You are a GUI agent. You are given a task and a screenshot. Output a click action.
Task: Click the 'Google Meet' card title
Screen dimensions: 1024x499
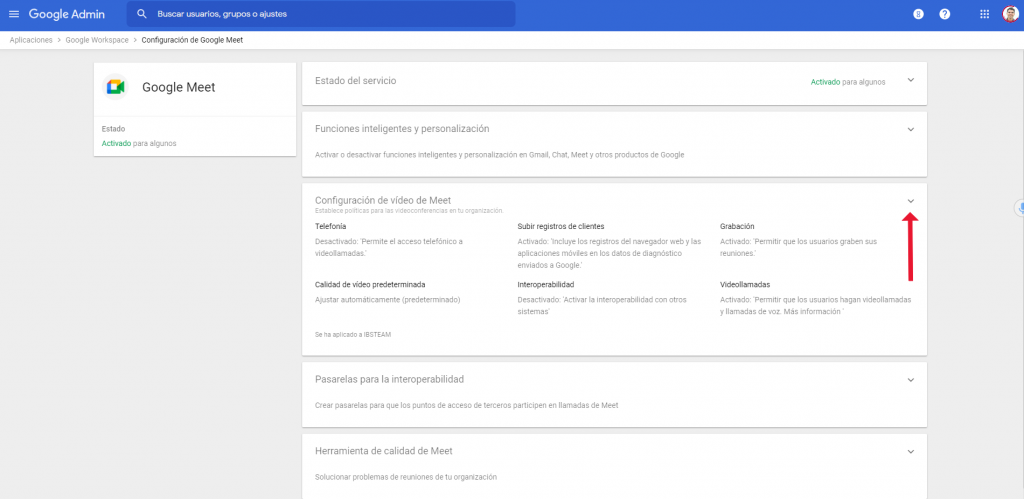tap(178, 87)
